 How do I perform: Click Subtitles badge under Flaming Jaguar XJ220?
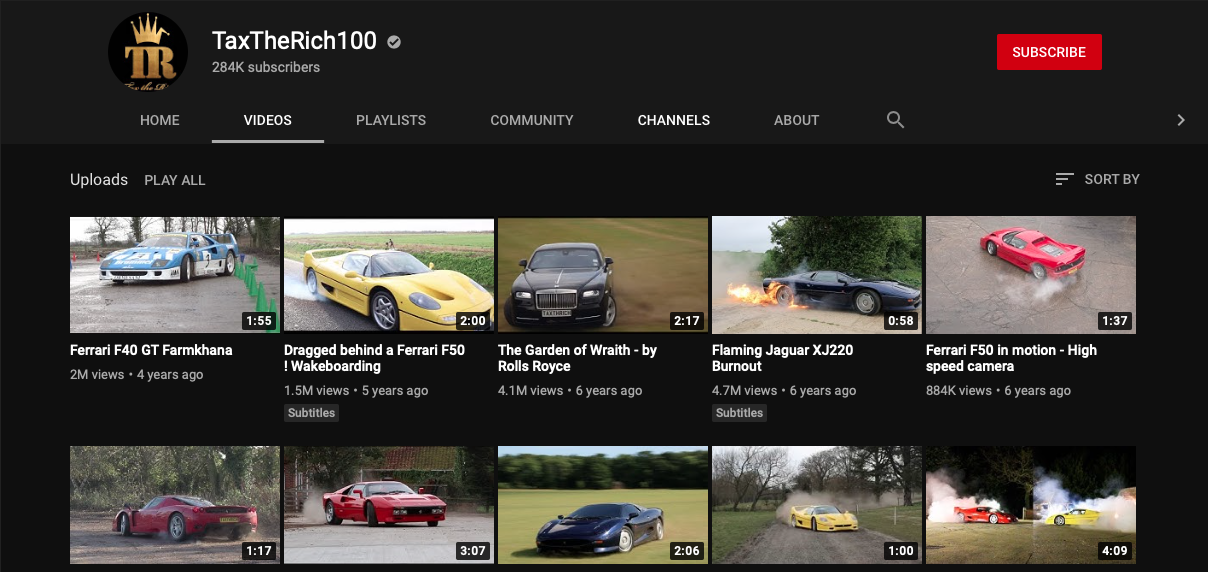[x=739, y=413]
